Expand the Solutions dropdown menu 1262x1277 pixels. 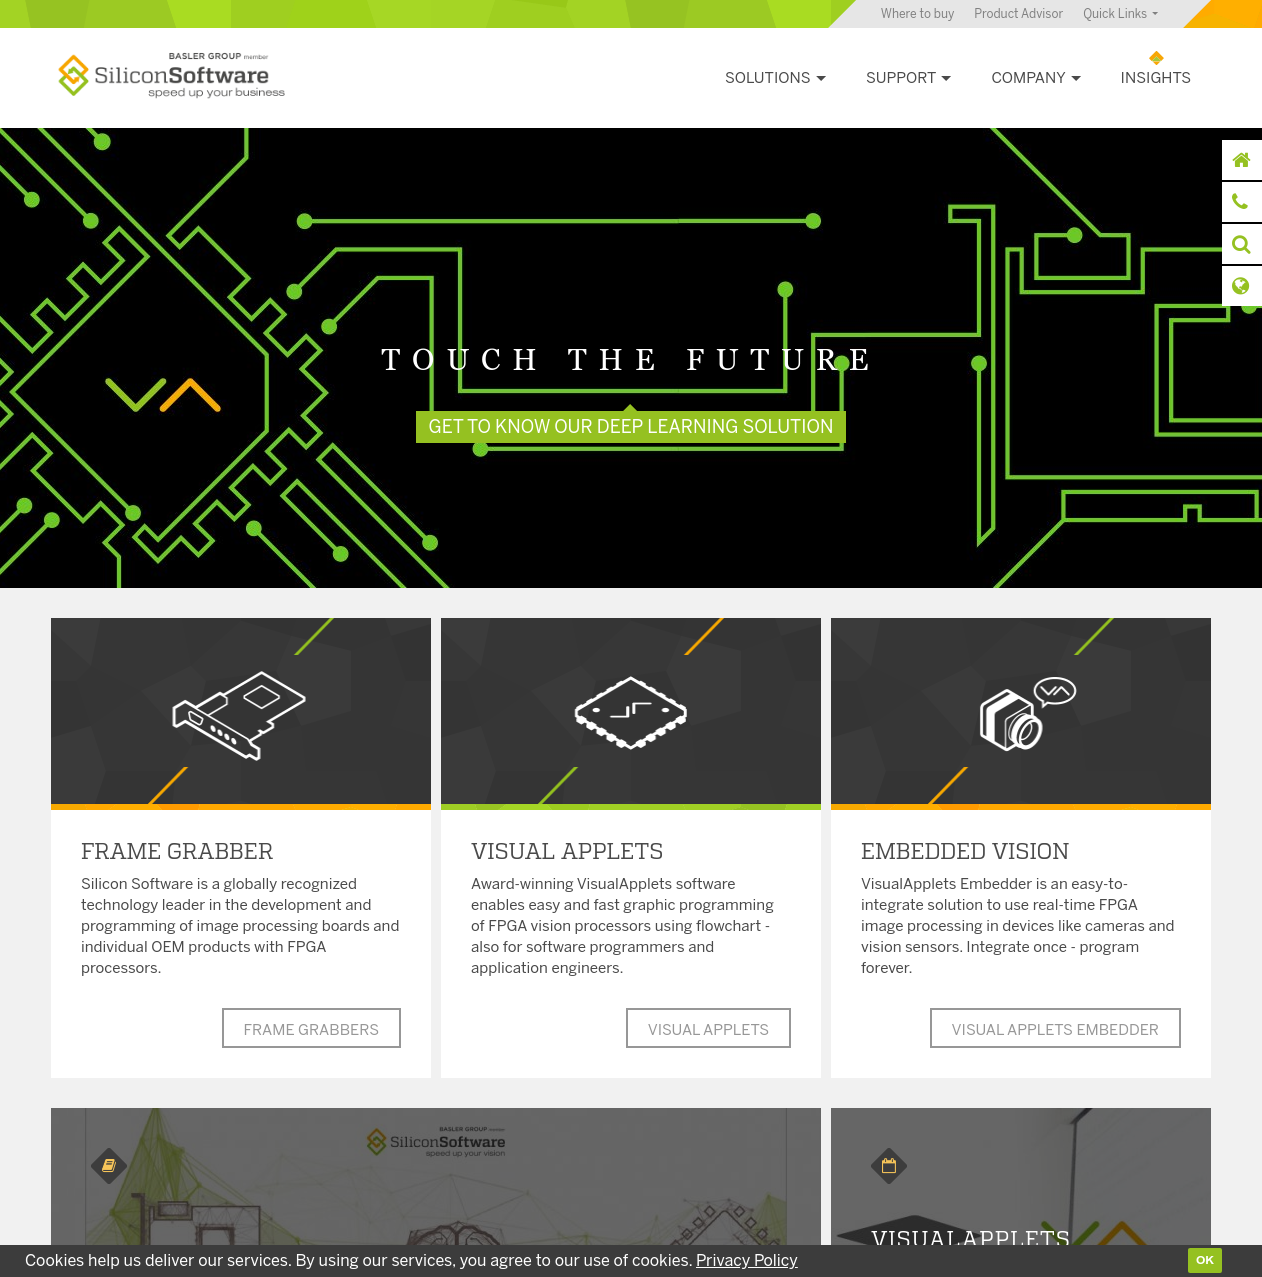click(775, 78)
